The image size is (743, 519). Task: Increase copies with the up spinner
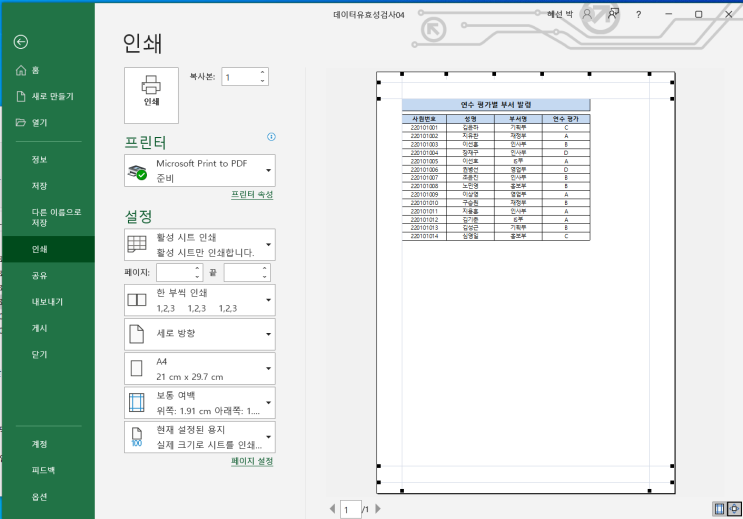pos(263,73)
